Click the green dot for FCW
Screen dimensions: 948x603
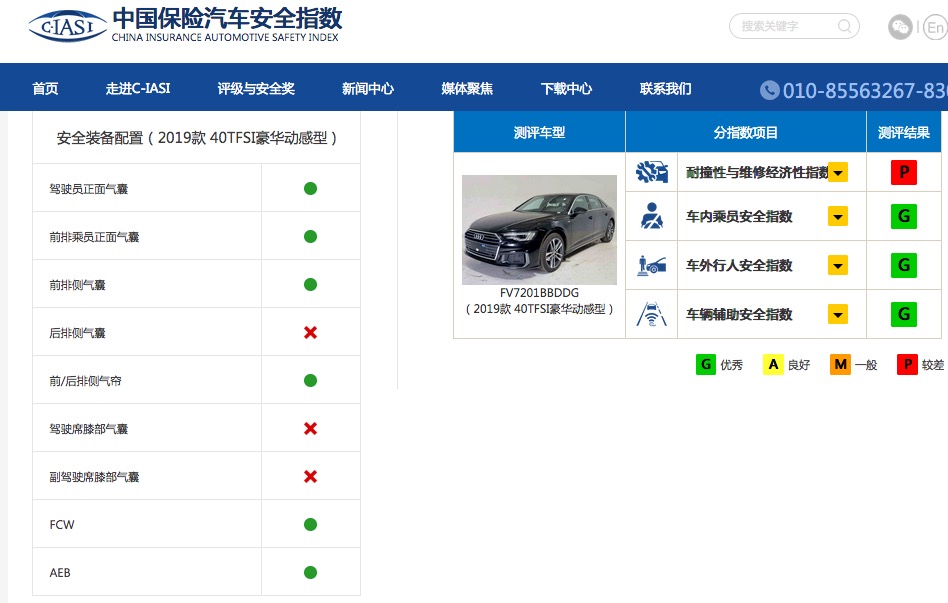pyautogui.click(x=310, y=524)
